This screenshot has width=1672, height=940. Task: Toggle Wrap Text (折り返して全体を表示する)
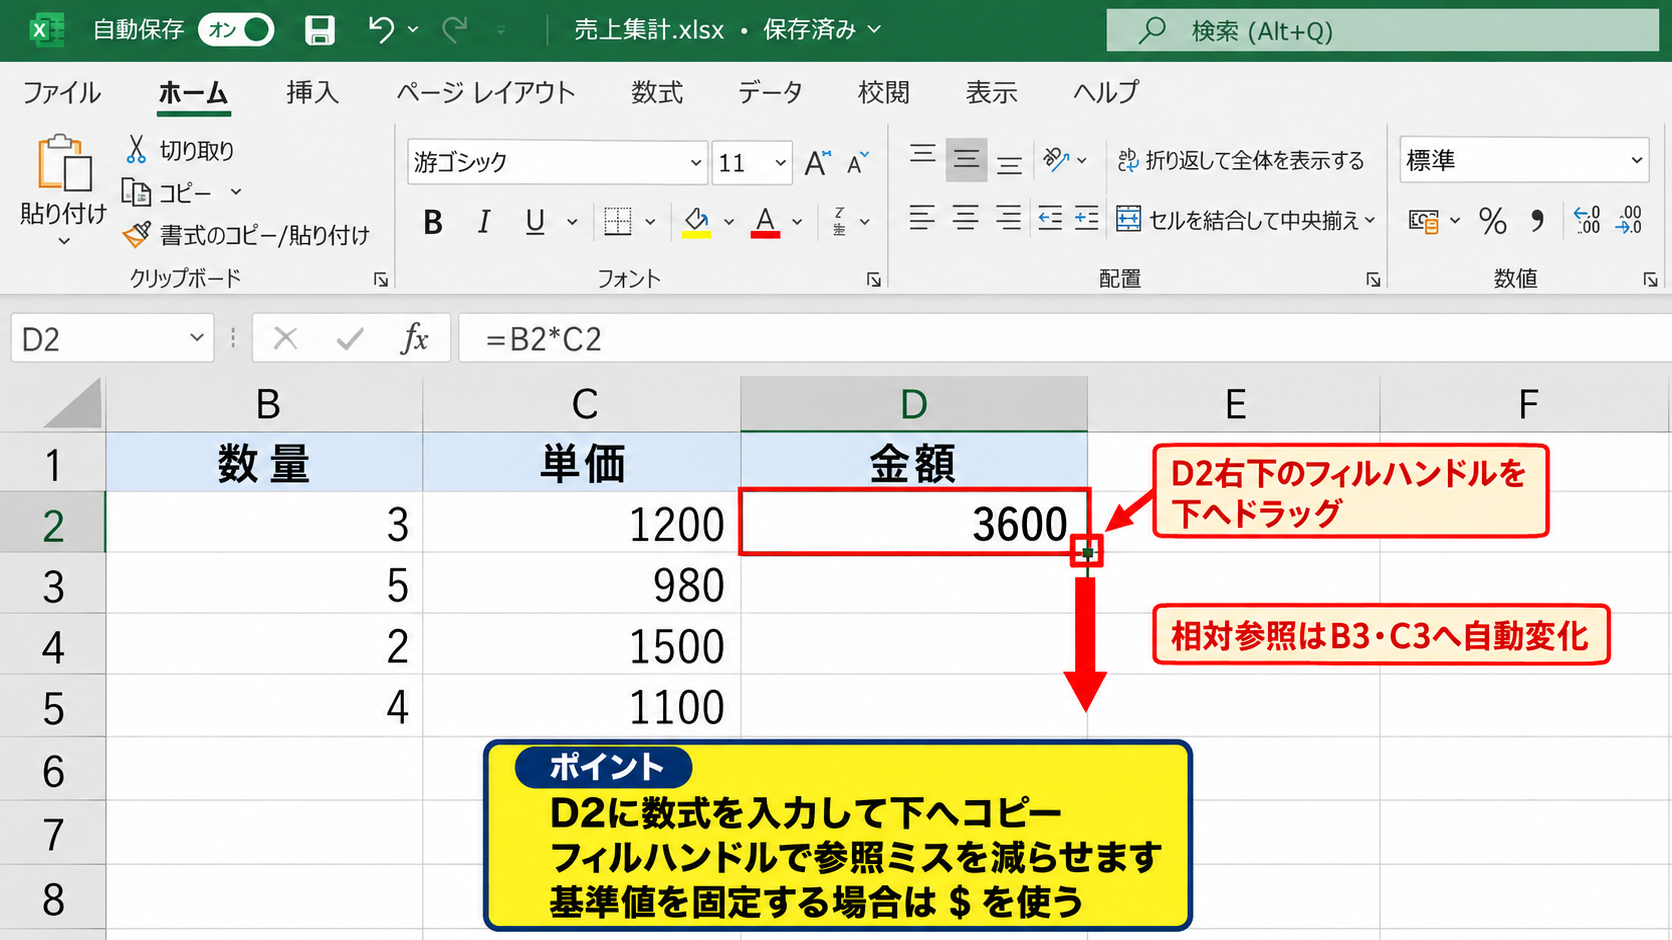click(1241, 160)
